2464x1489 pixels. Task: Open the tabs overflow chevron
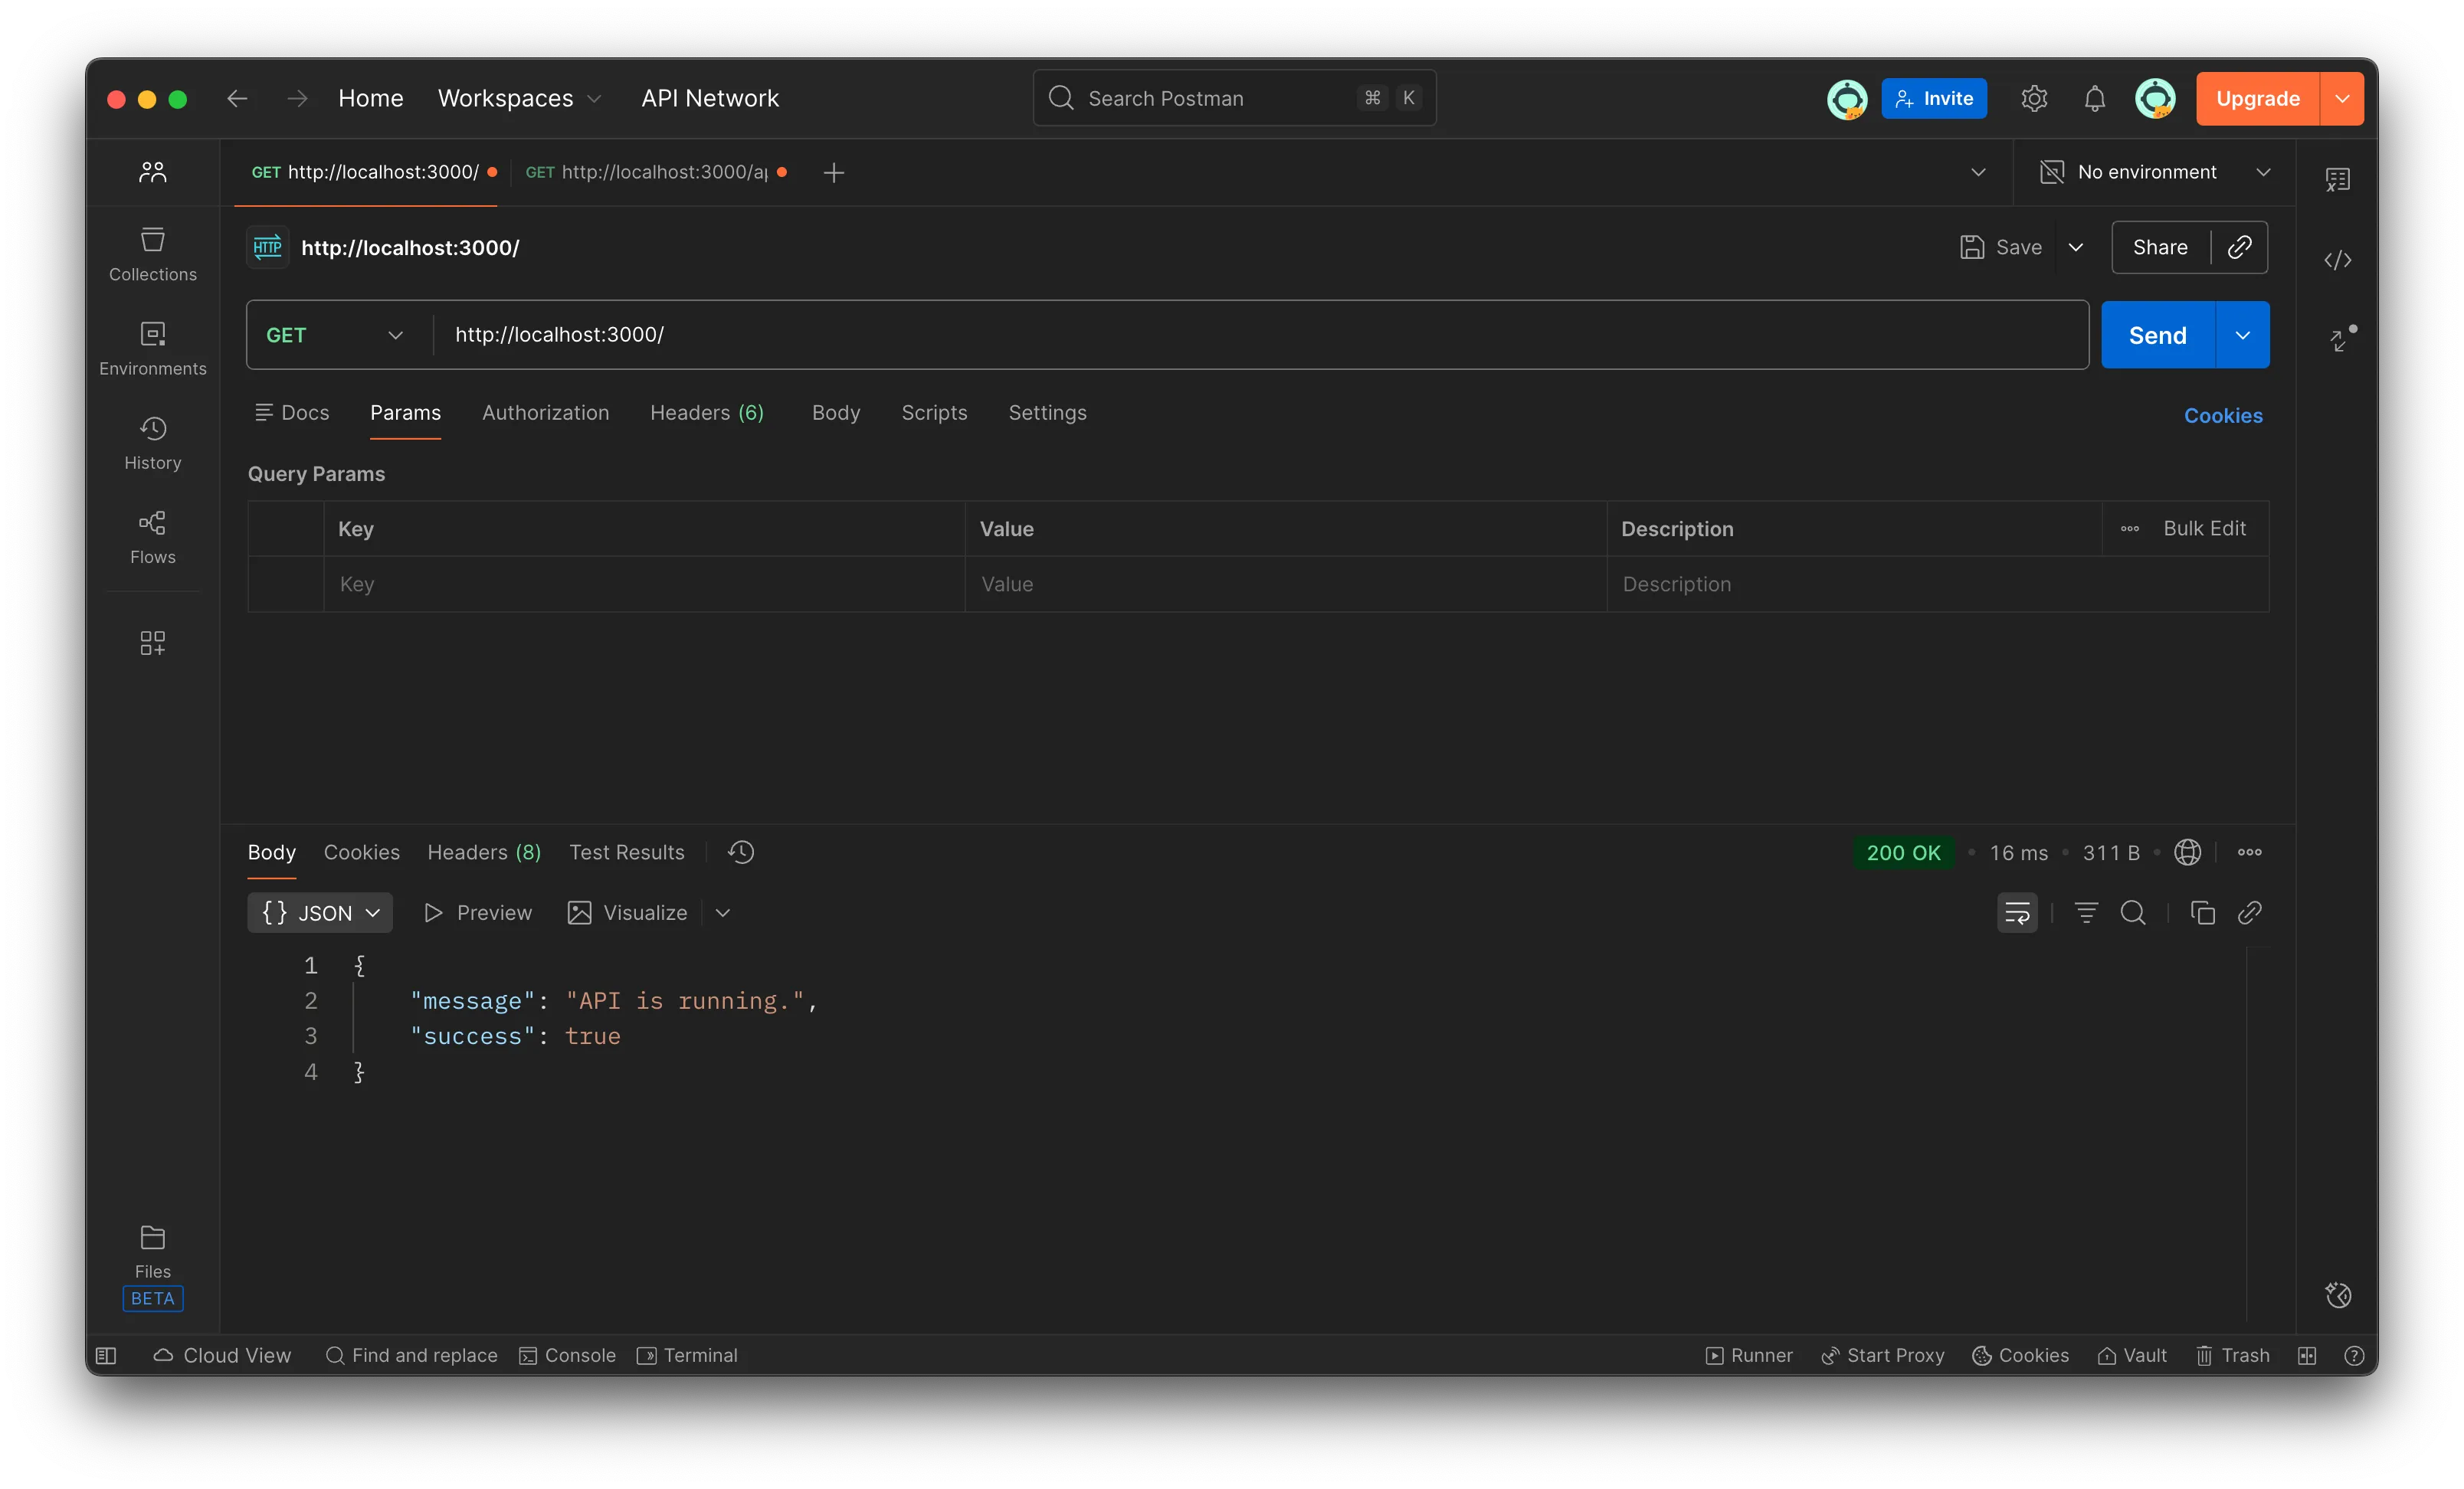[1977, 172]
